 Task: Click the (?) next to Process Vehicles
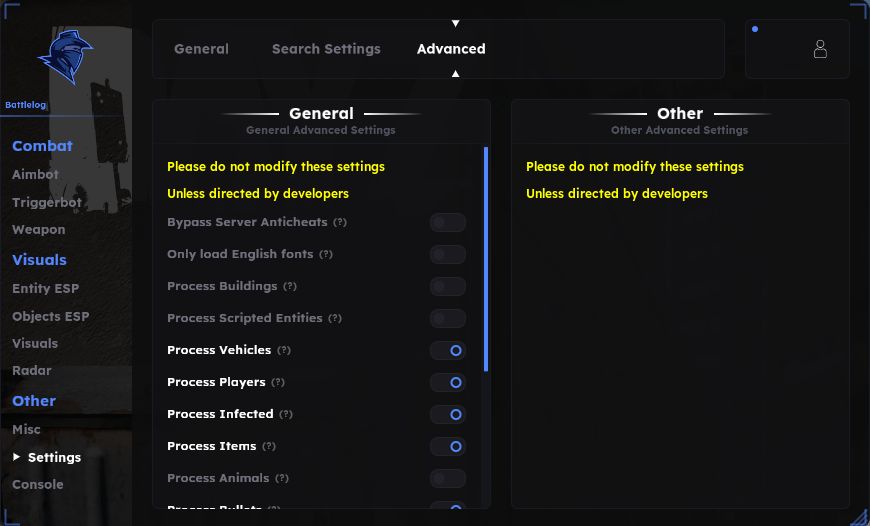[x=284, y=350]
